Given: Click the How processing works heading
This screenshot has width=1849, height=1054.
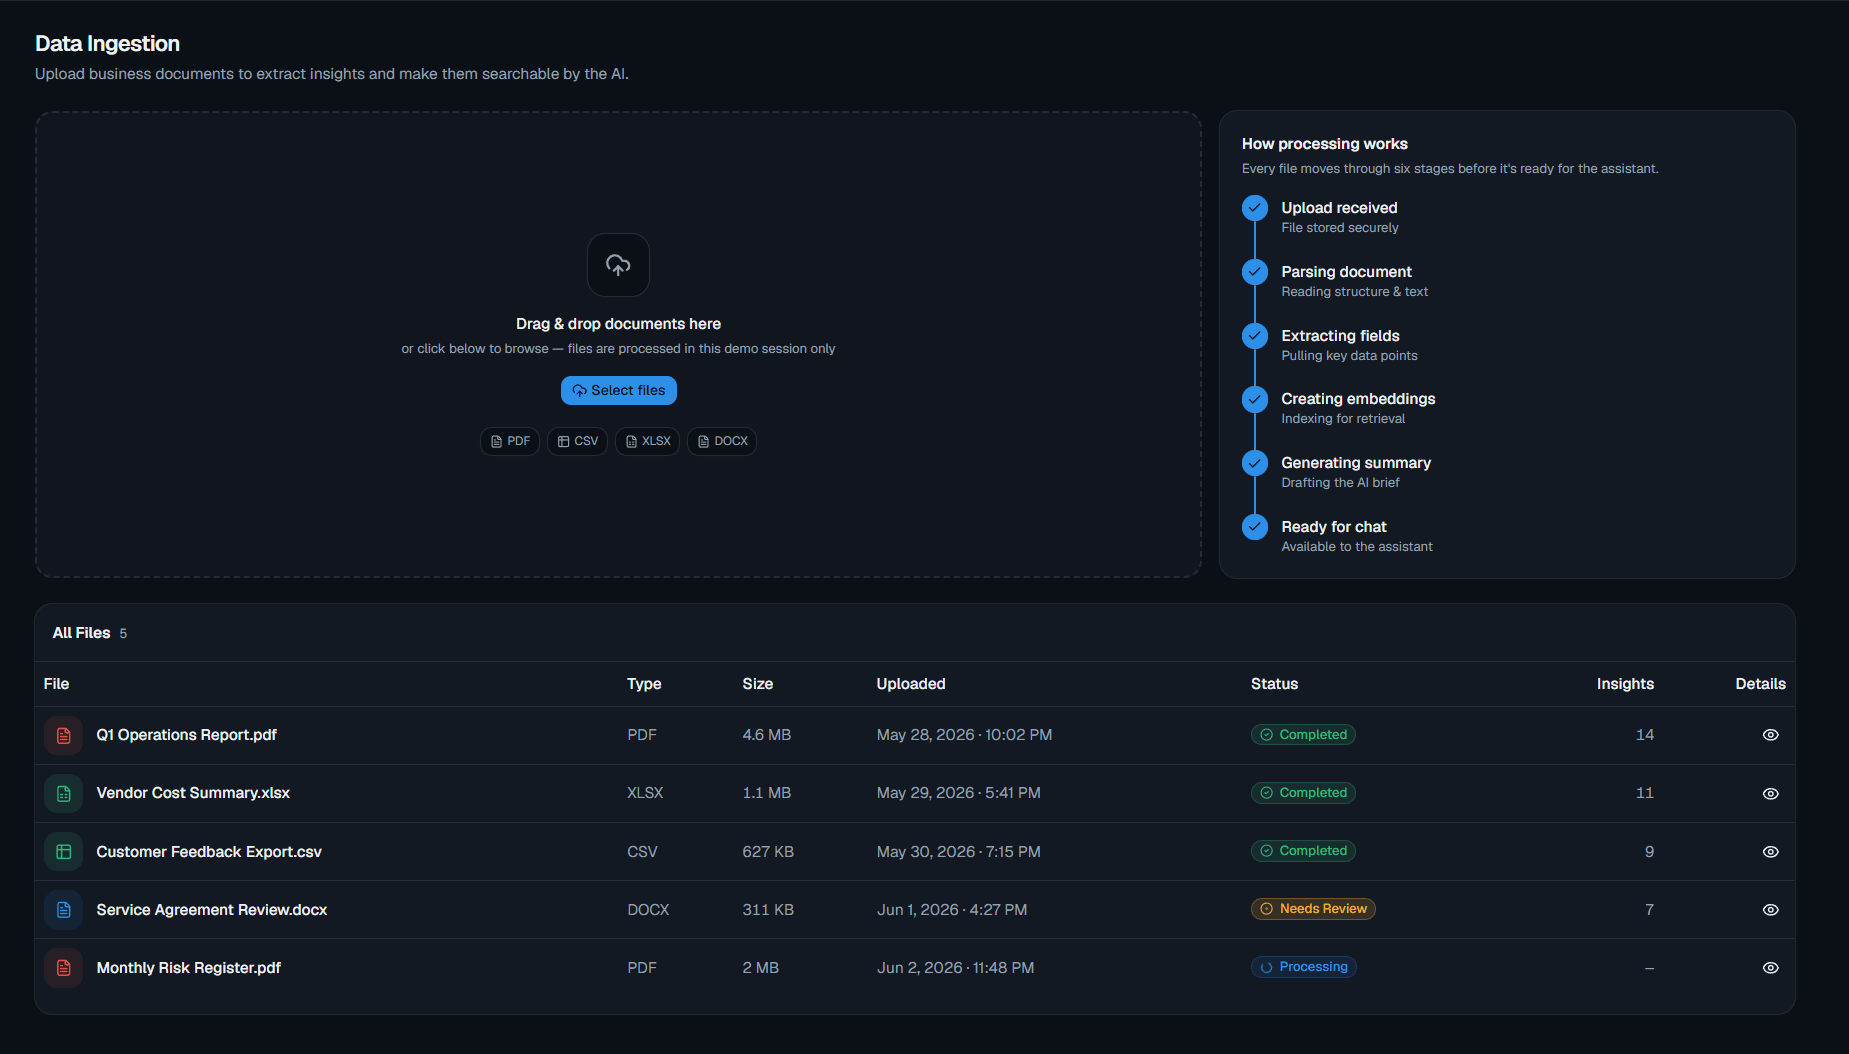Looking at the screenshot, I should coord(1324,144).
